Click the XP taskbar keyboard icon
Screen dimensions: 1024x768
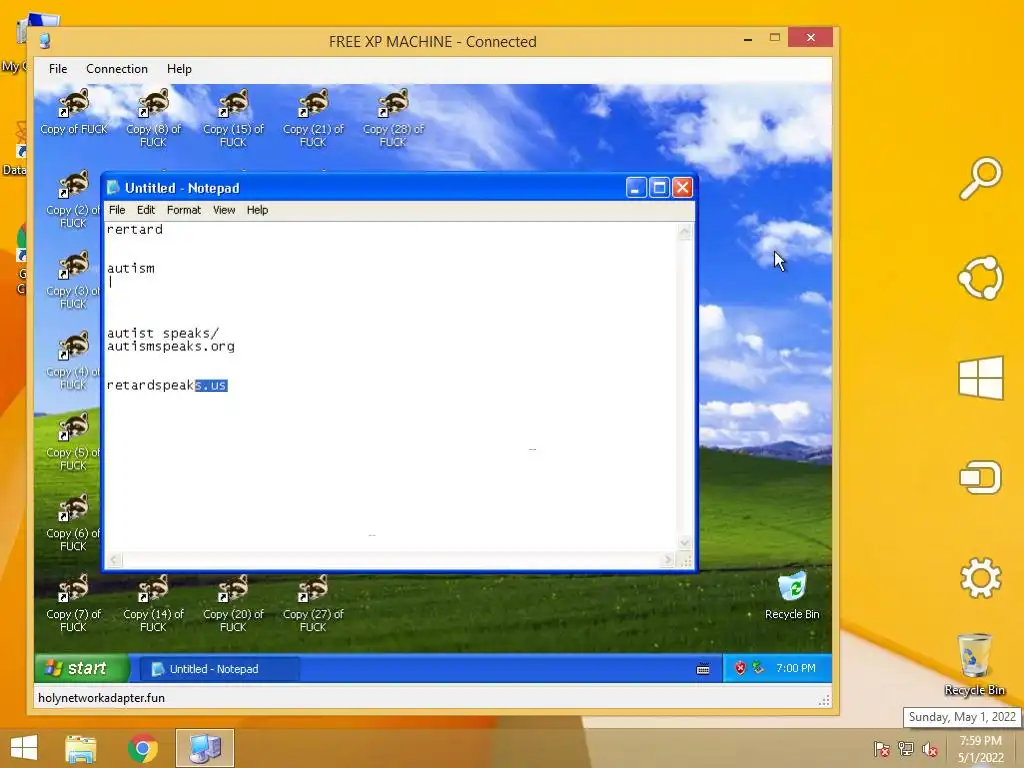pyautogui.click(x=703, y=669)
